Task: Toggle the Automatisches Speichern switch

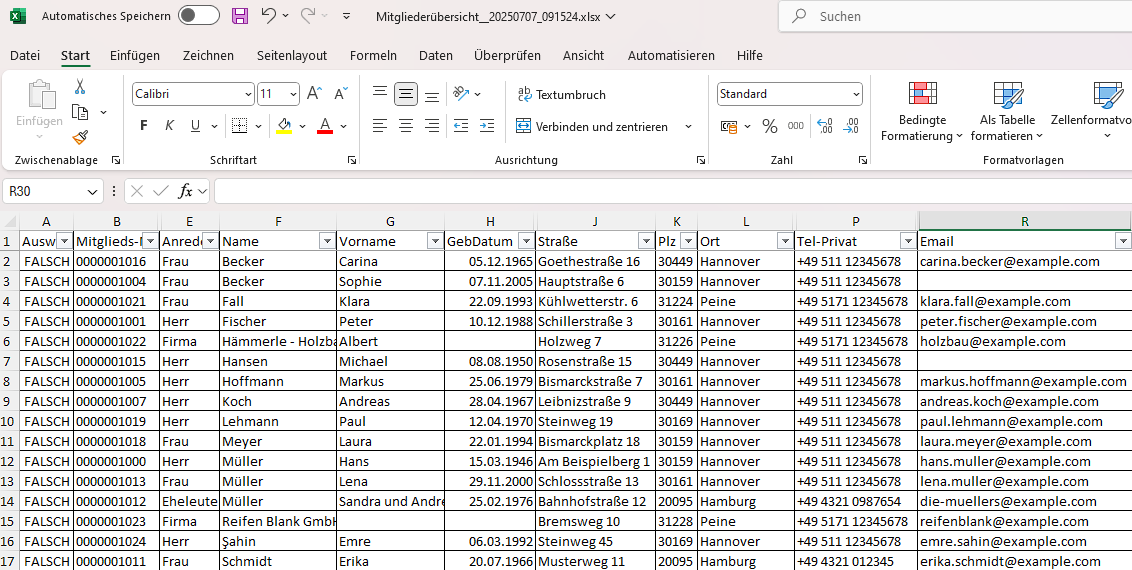Action: point(198,16)
